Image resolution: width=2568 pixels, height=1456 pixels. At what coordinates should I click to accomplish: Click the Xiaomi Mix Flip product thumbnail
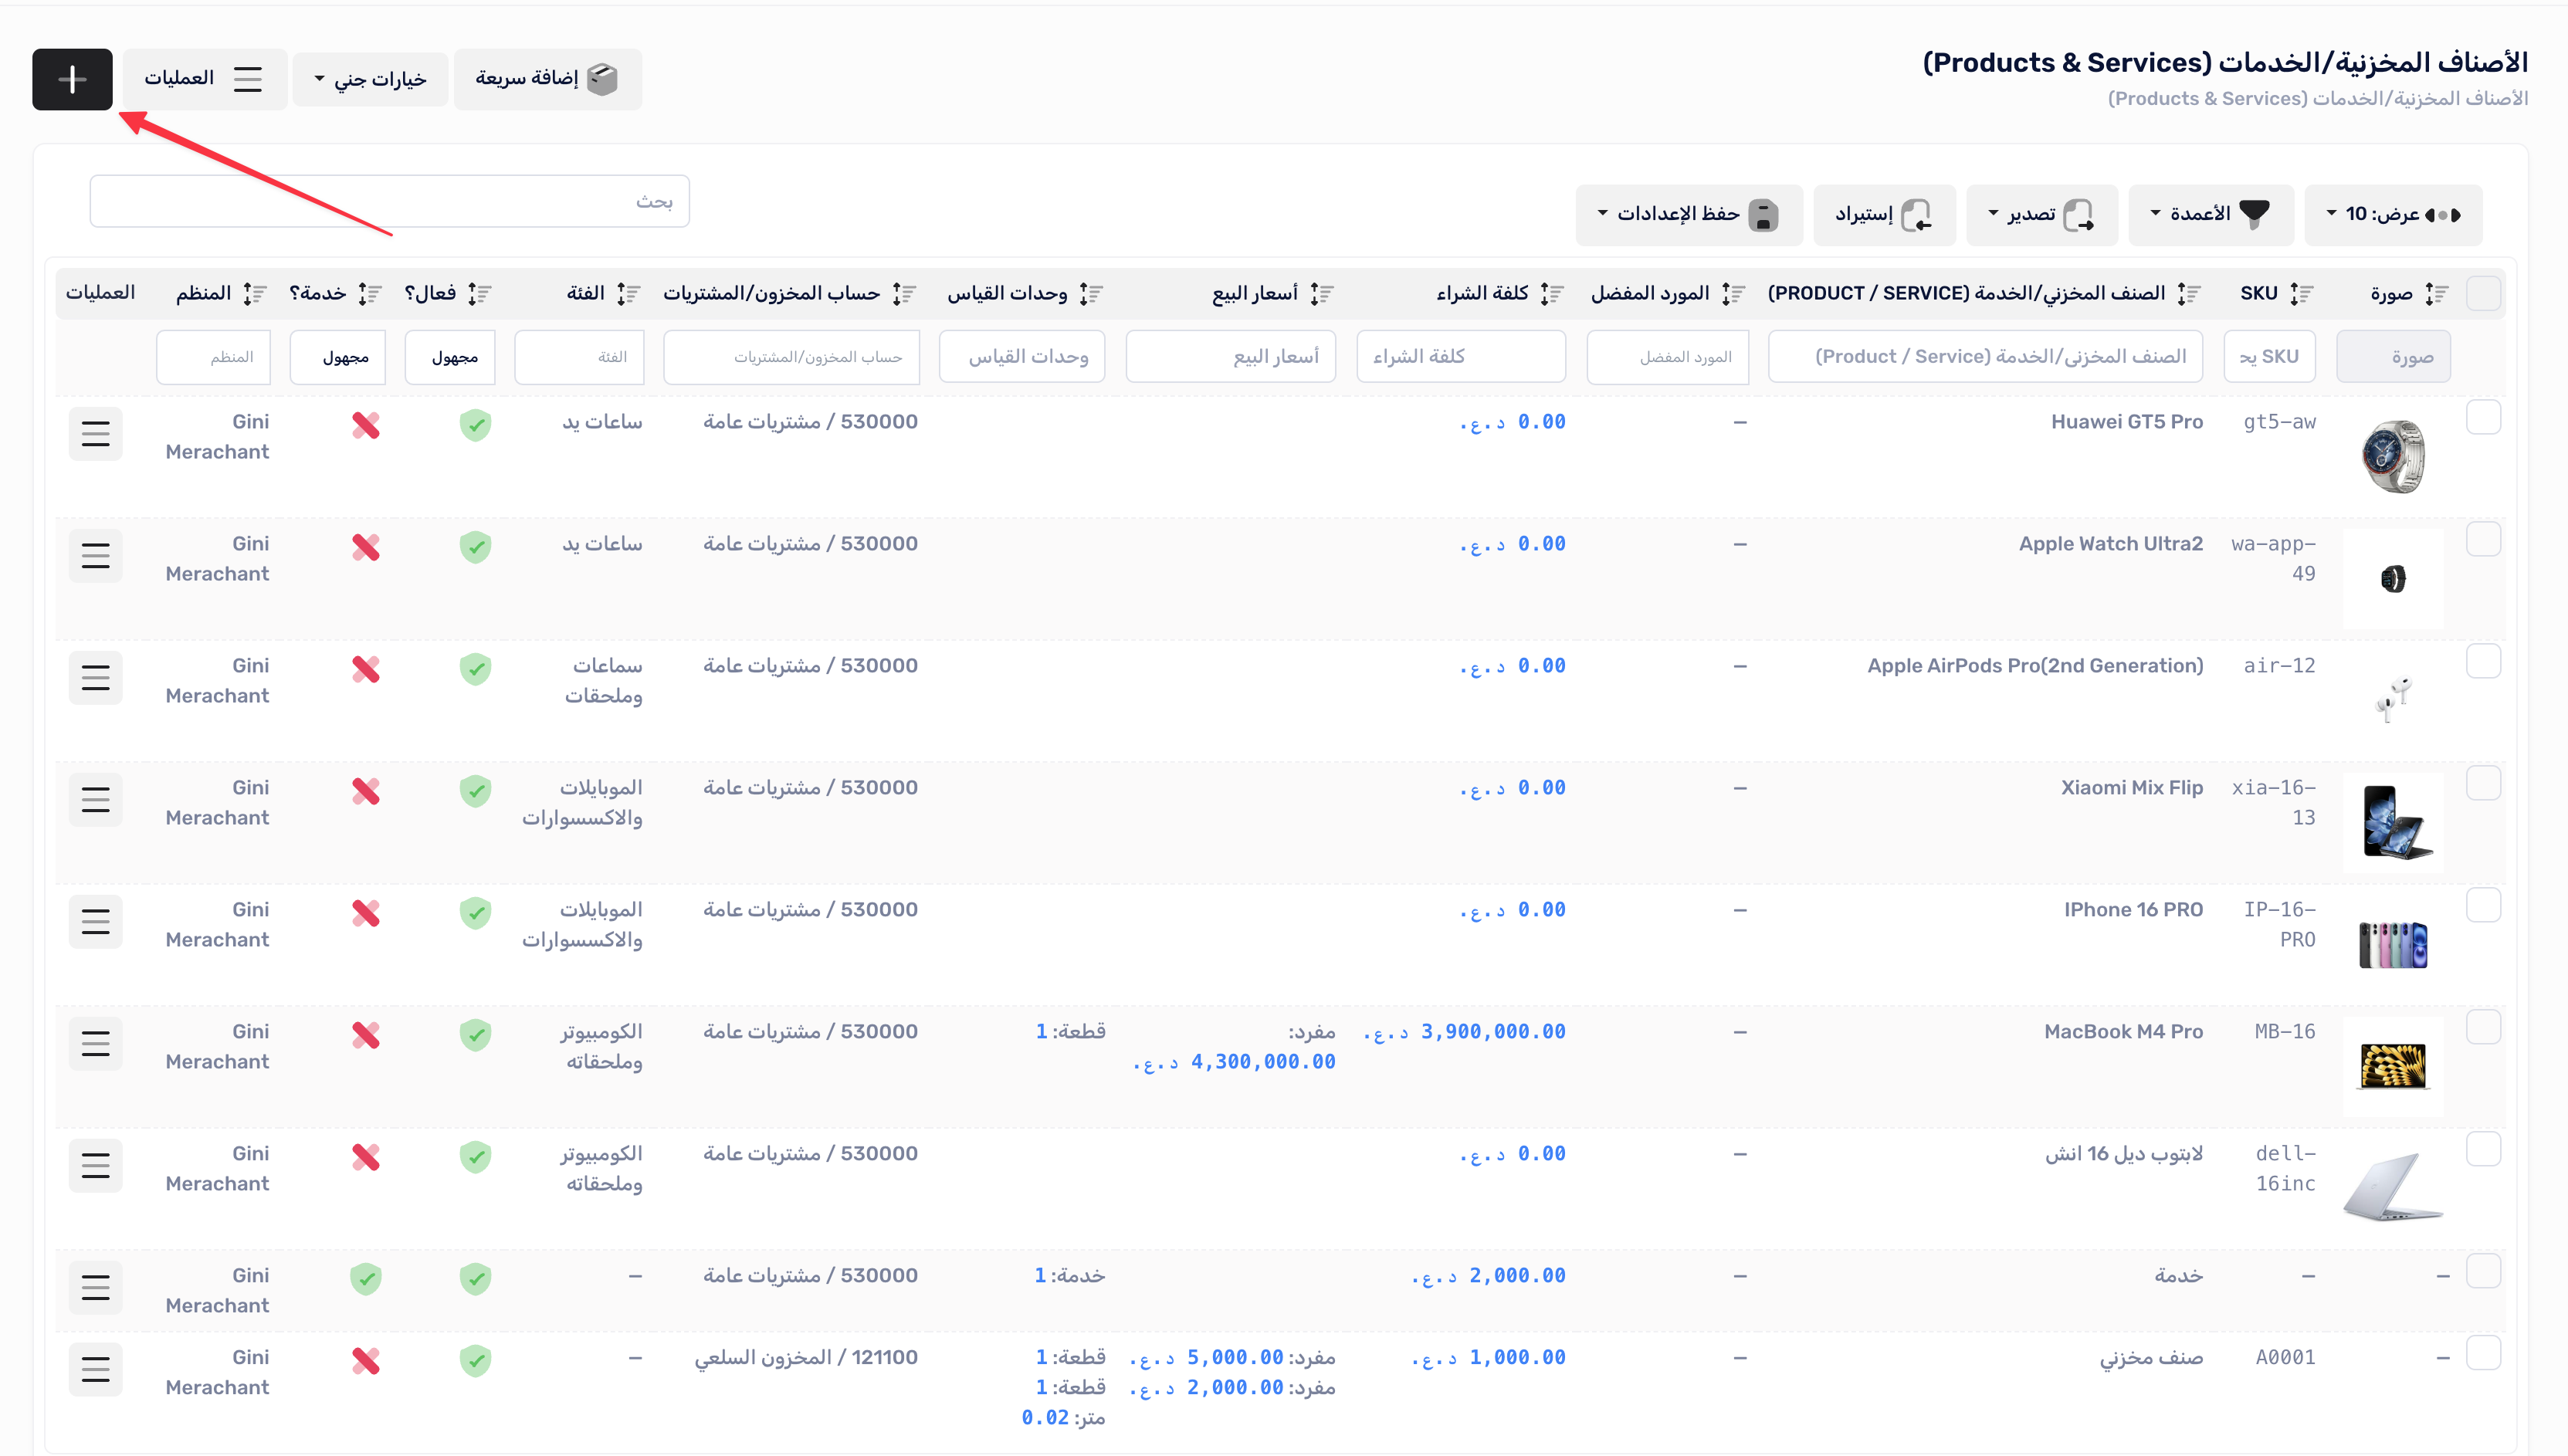point(2392,822)
